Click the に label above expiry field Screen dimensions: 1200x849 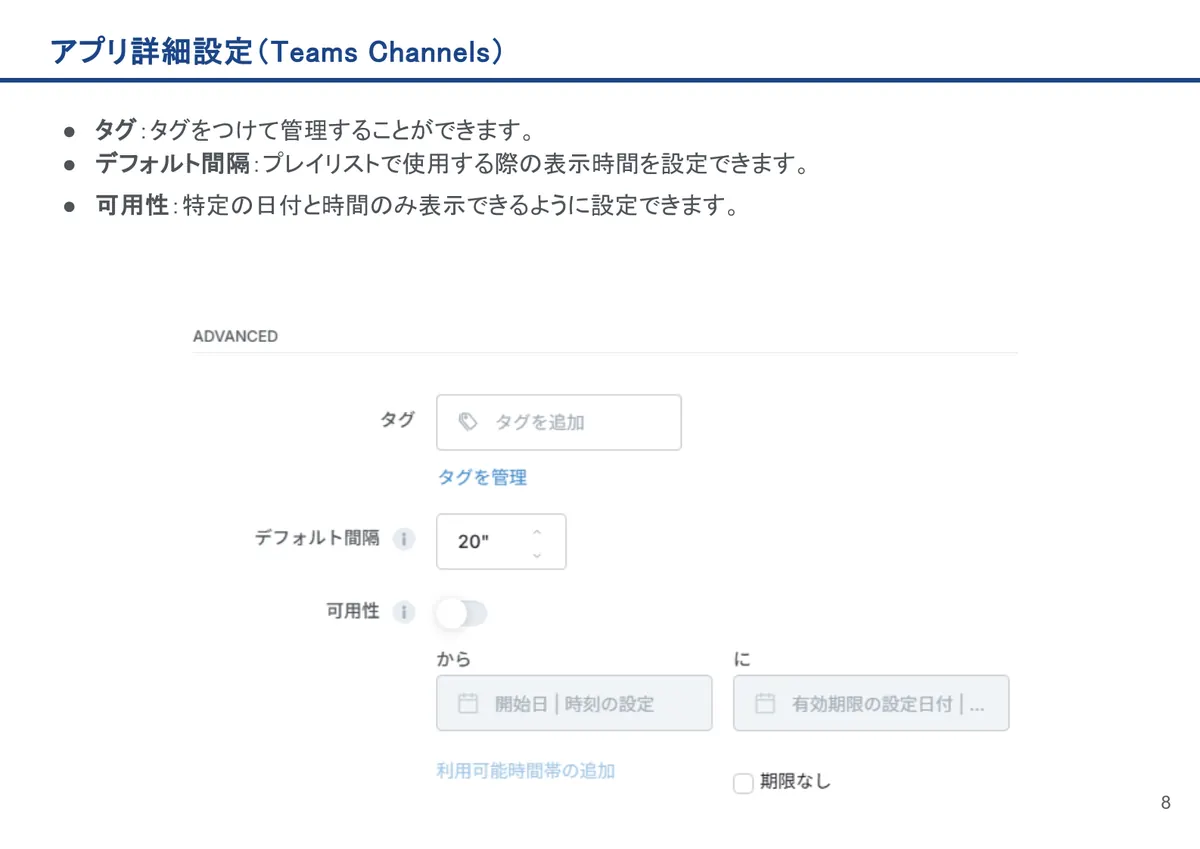click(742, 660)
